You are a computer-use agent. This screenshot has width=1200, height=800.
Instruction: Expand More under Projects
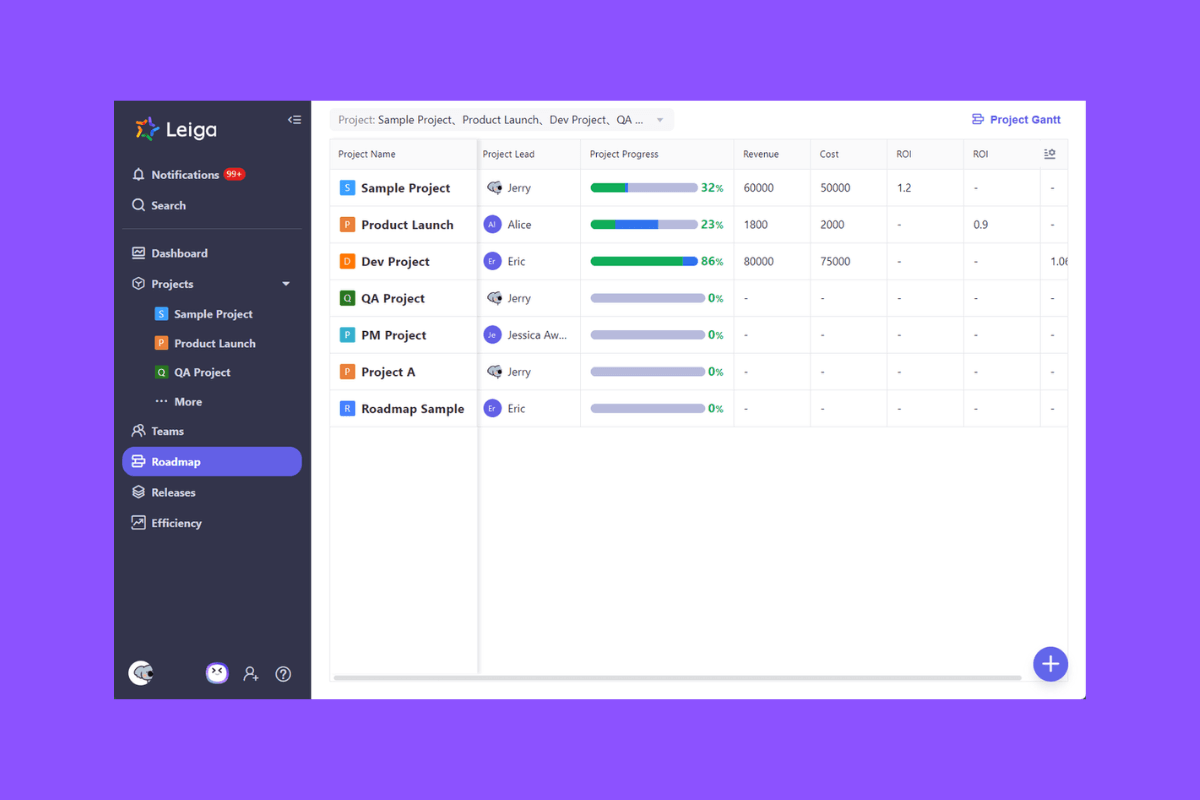186,401
